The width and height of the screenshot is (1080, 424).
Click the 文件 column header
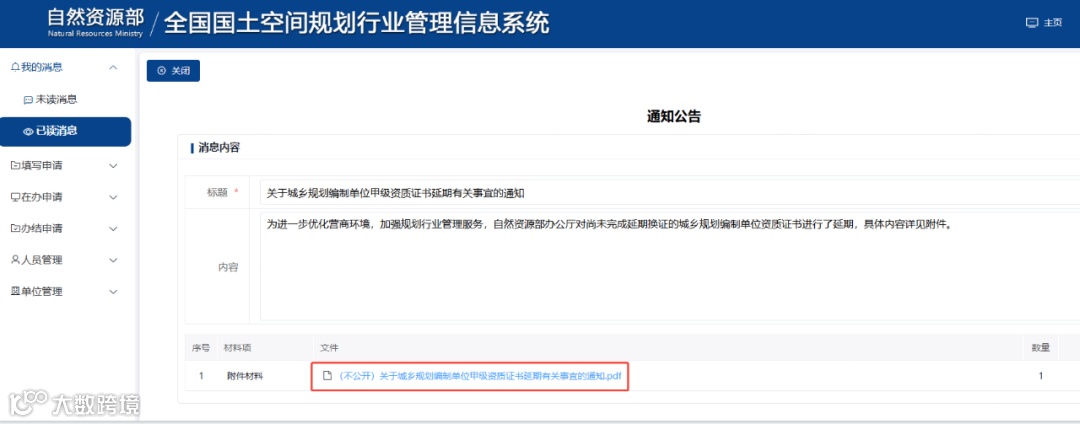click(x=329, y=348)
